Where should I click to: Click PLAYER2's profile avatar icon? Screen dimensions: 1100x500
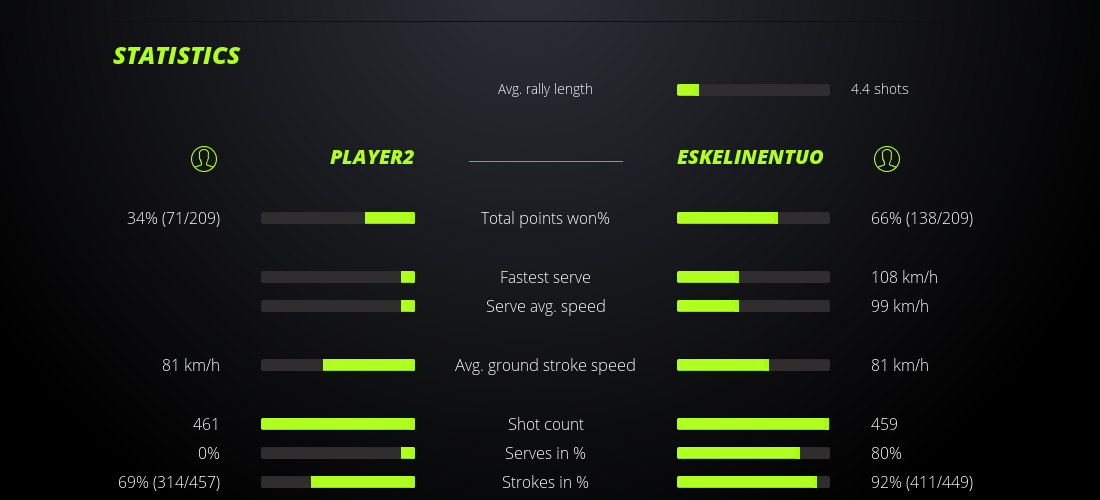coord(204,158)
